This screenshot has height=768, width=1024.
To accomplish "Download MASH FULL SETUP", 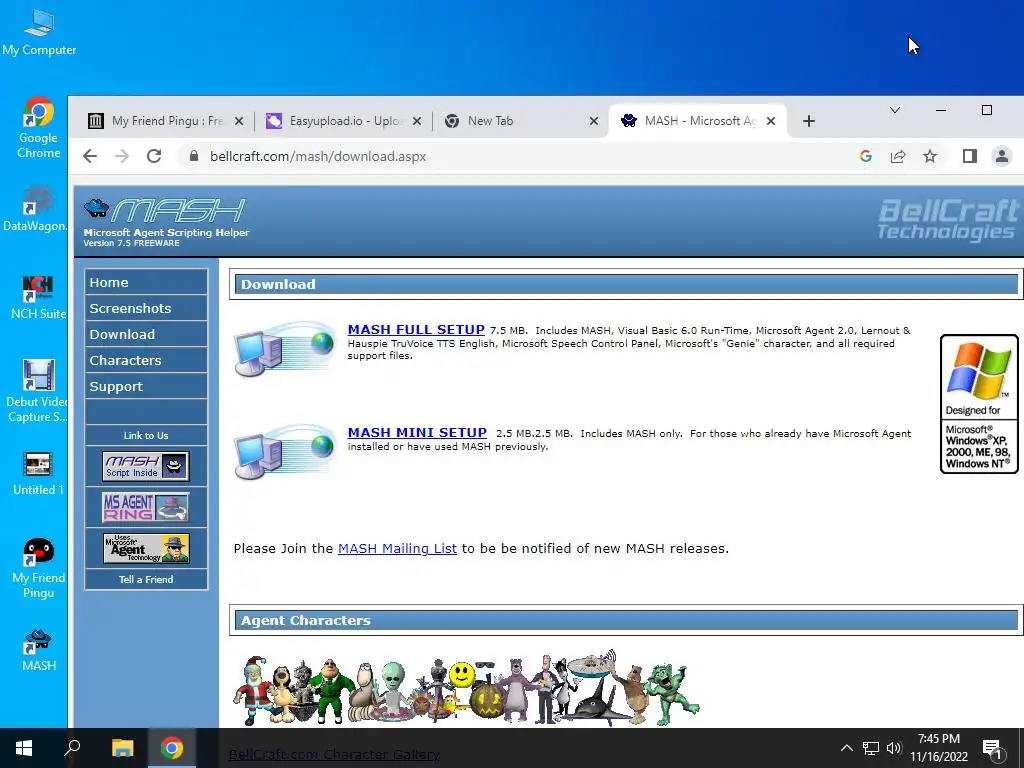I will (416, 330).
